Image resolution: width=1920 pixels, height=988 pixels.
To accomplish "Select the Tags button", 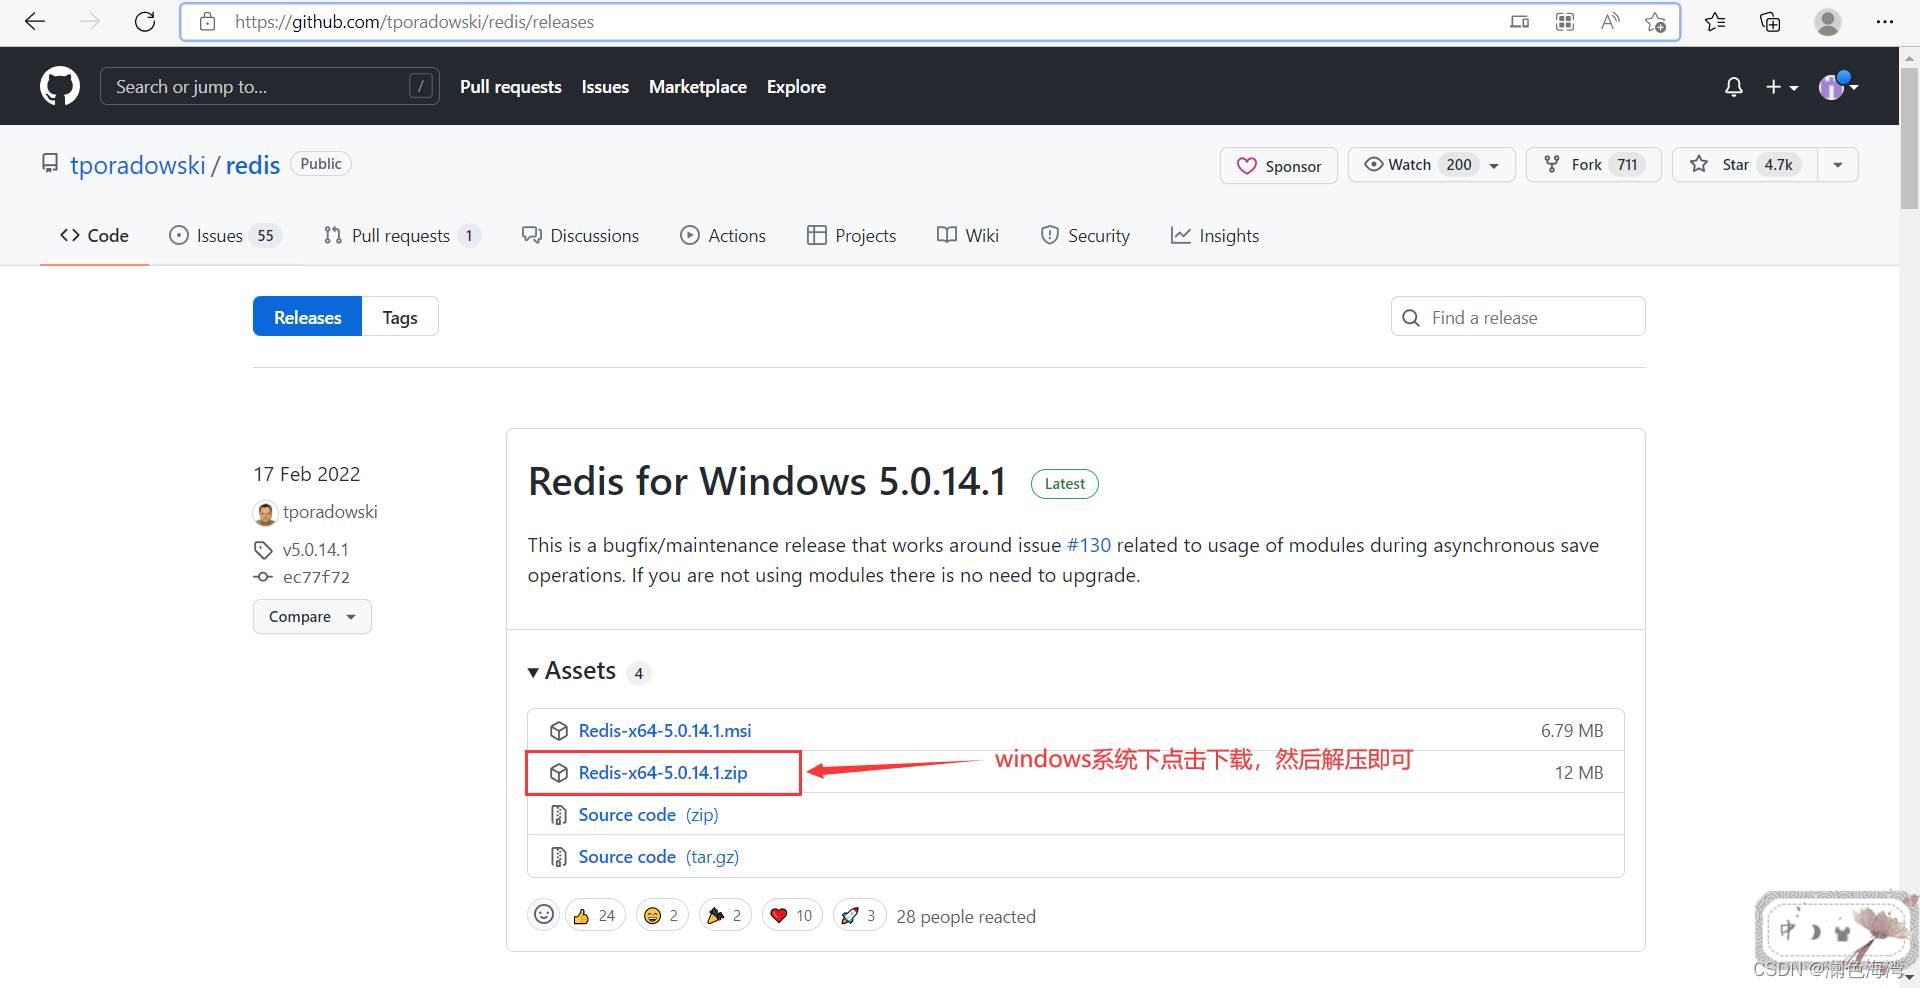I will pyautogui.click(x=400, y=317).
